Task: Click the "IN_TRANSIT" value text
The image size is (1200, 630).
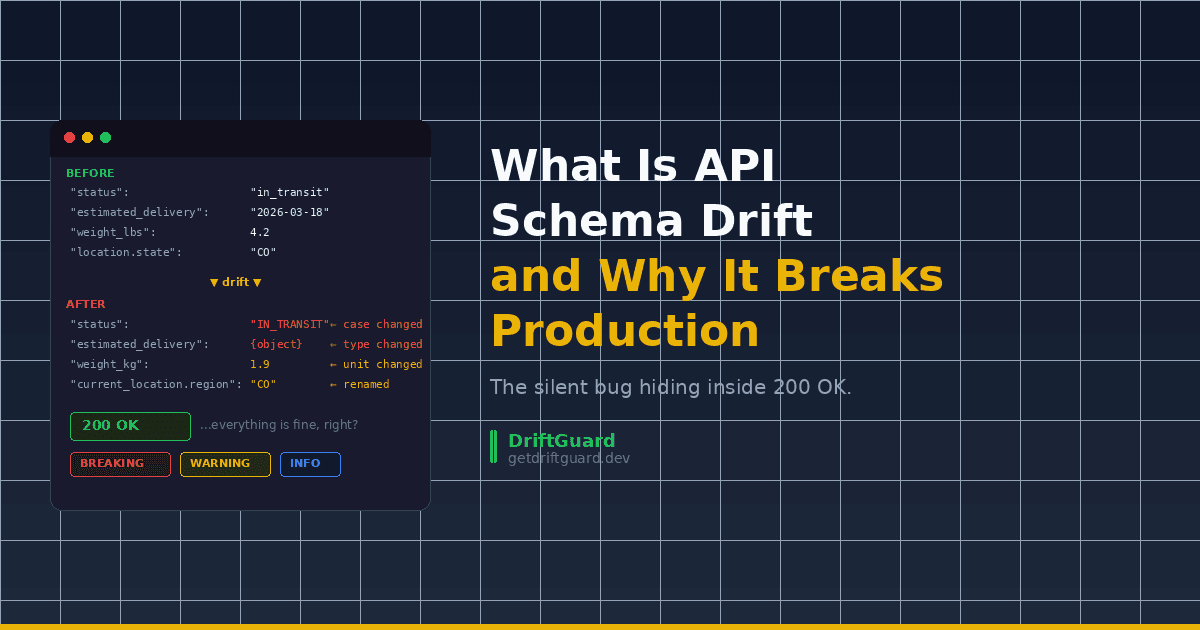Action: tap(288, 324)
